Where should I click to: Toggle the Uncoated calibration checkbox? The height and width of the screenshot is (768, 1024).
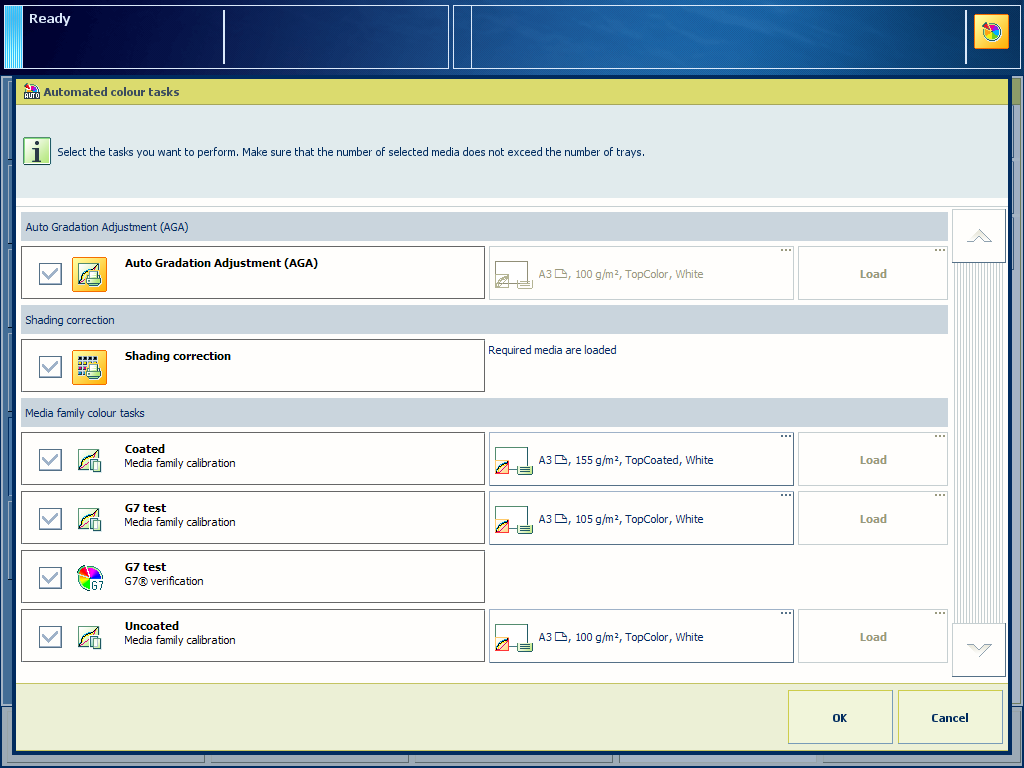(50, 637)
